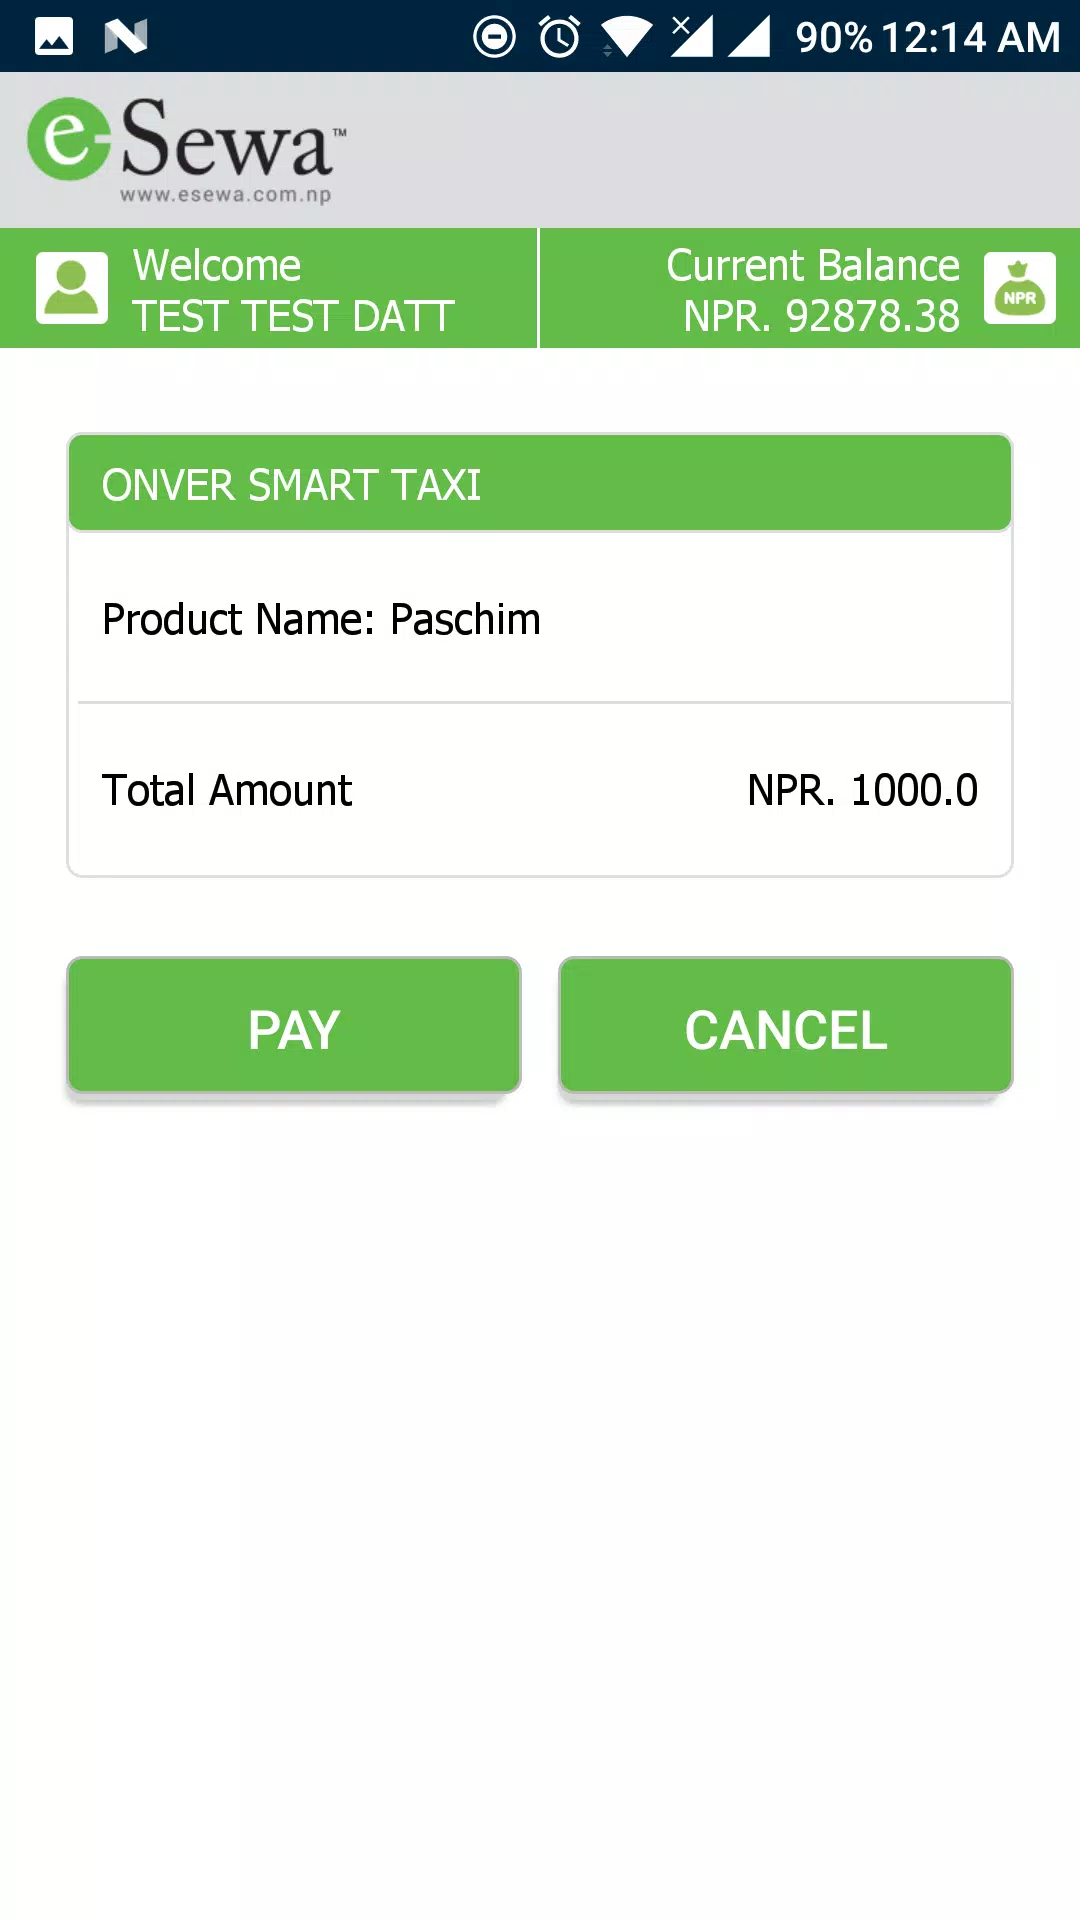Tap the Welcome TEST TEST DATT text
The width and height of the screenshot is (1080, 1920).
(294, 290)
